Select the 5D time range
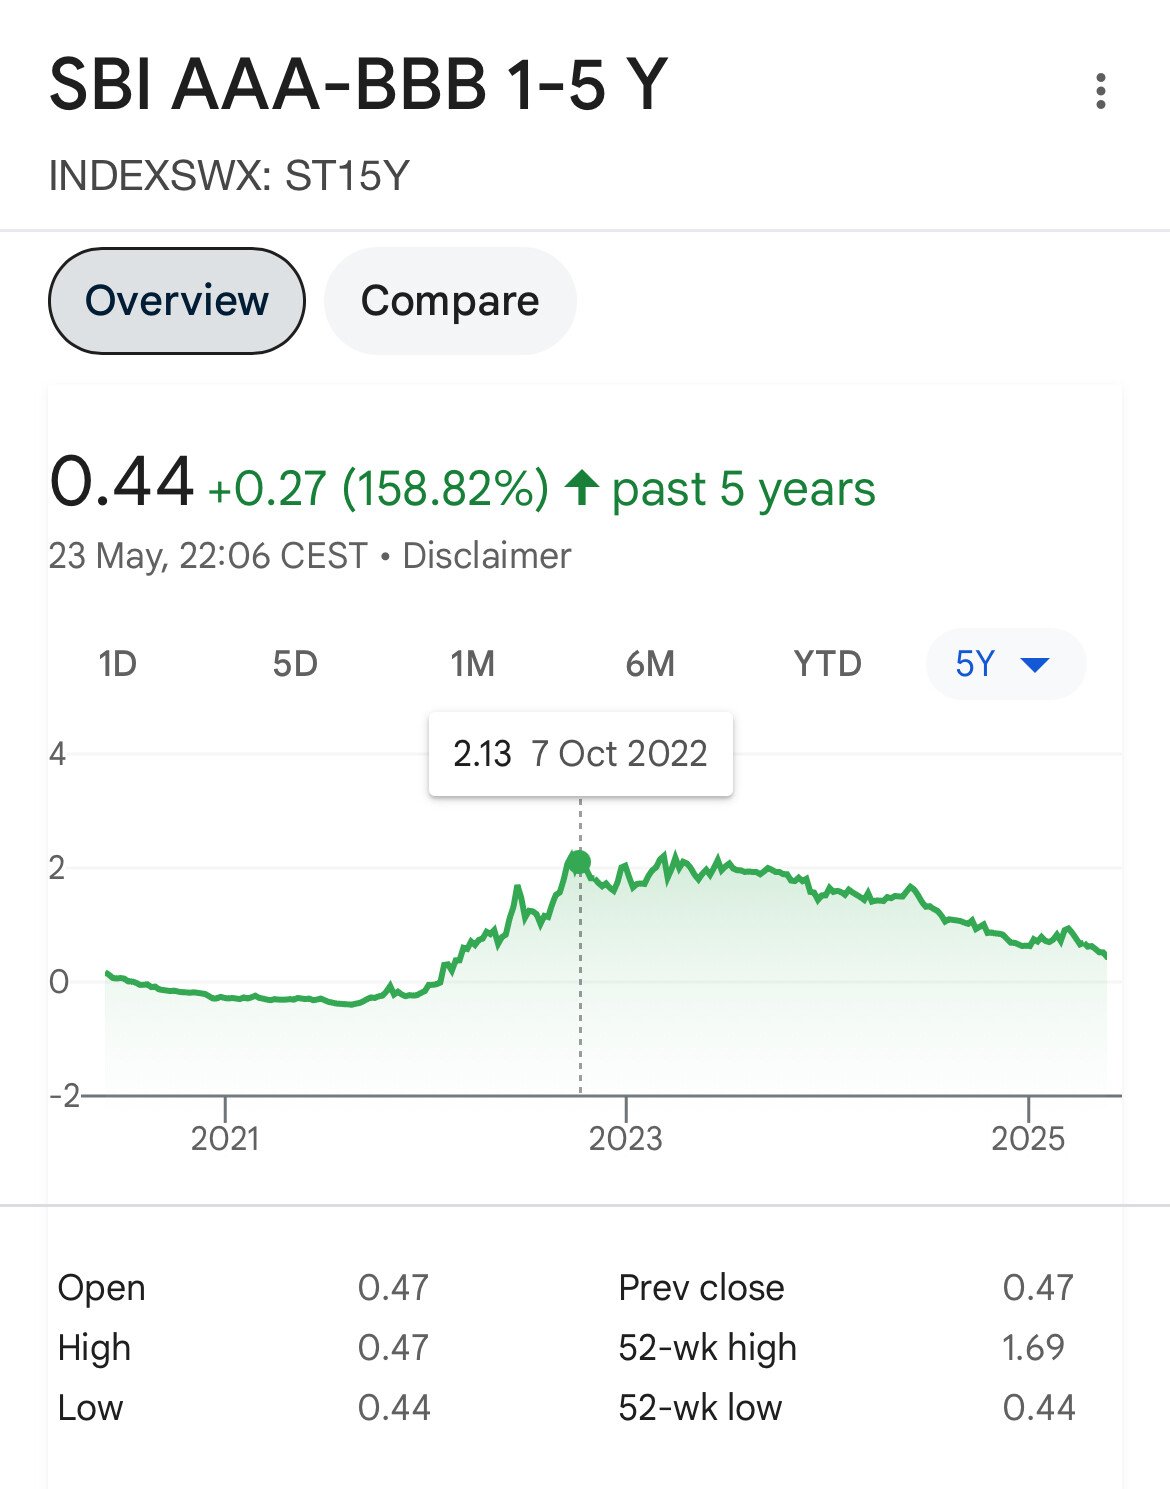 pyautogui.click(x=295, y=664)
